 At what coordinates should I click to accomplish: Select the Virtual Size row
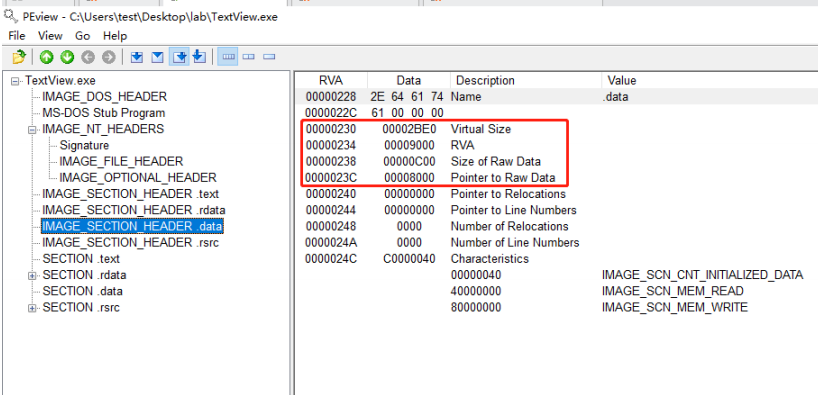point(557,129)
